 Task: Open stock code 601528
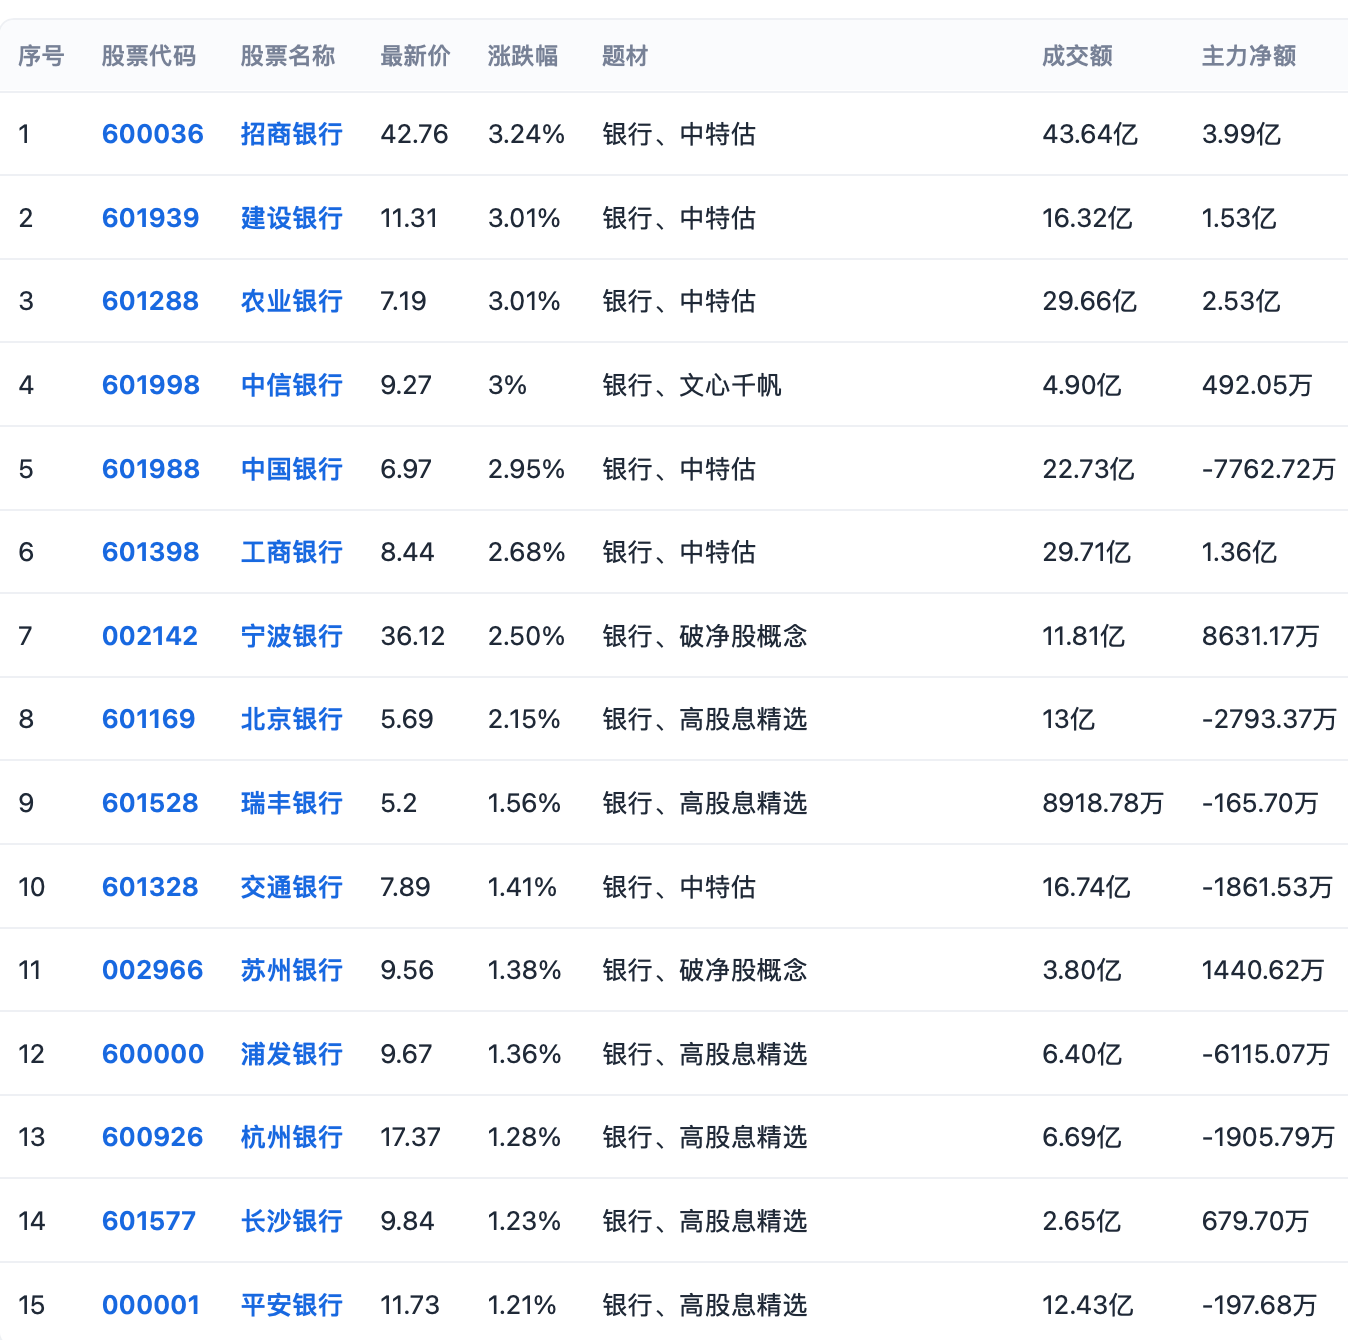[x=151, y=803]
